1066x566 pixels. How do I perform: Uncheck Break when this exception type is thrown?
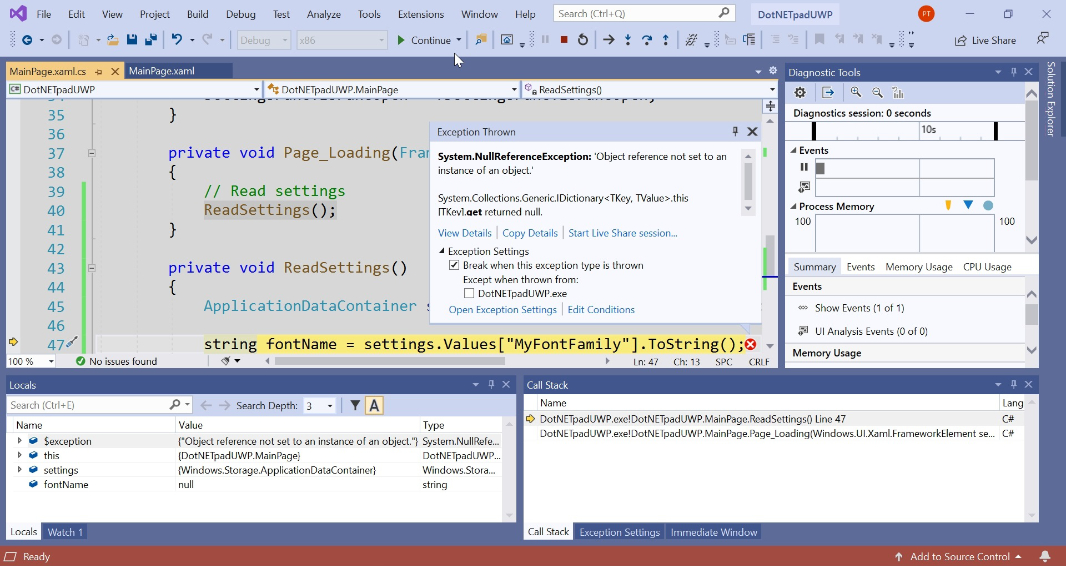point(454,266)
